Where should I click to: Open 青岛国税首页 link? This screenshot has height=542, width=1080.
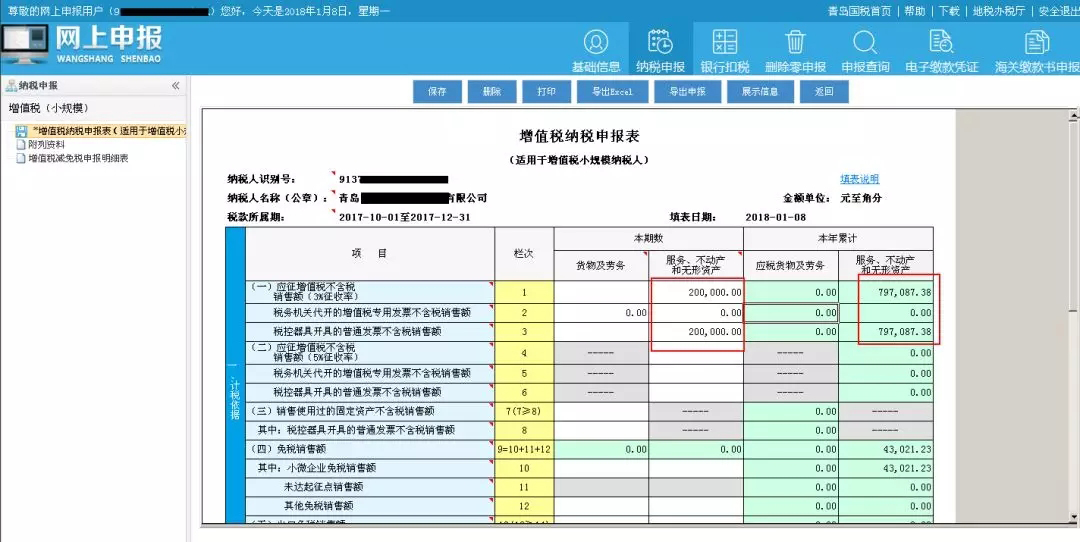click(860, 11)
